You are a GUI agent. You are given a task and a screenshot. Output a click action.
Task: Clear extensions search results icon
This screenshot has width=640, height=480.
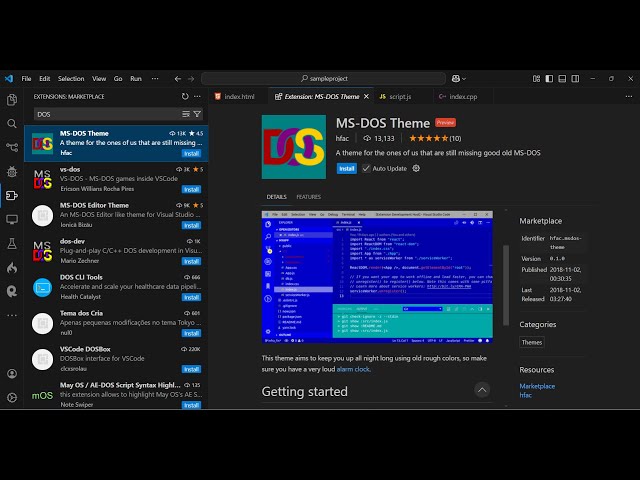tap(186, 114)
